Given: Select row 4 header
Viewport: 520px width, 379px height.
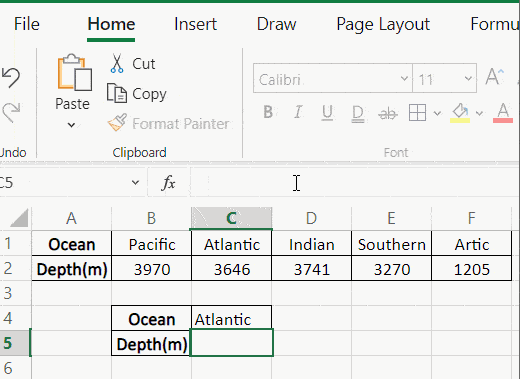Looking at the screenshot, I should tap(15, 318).
